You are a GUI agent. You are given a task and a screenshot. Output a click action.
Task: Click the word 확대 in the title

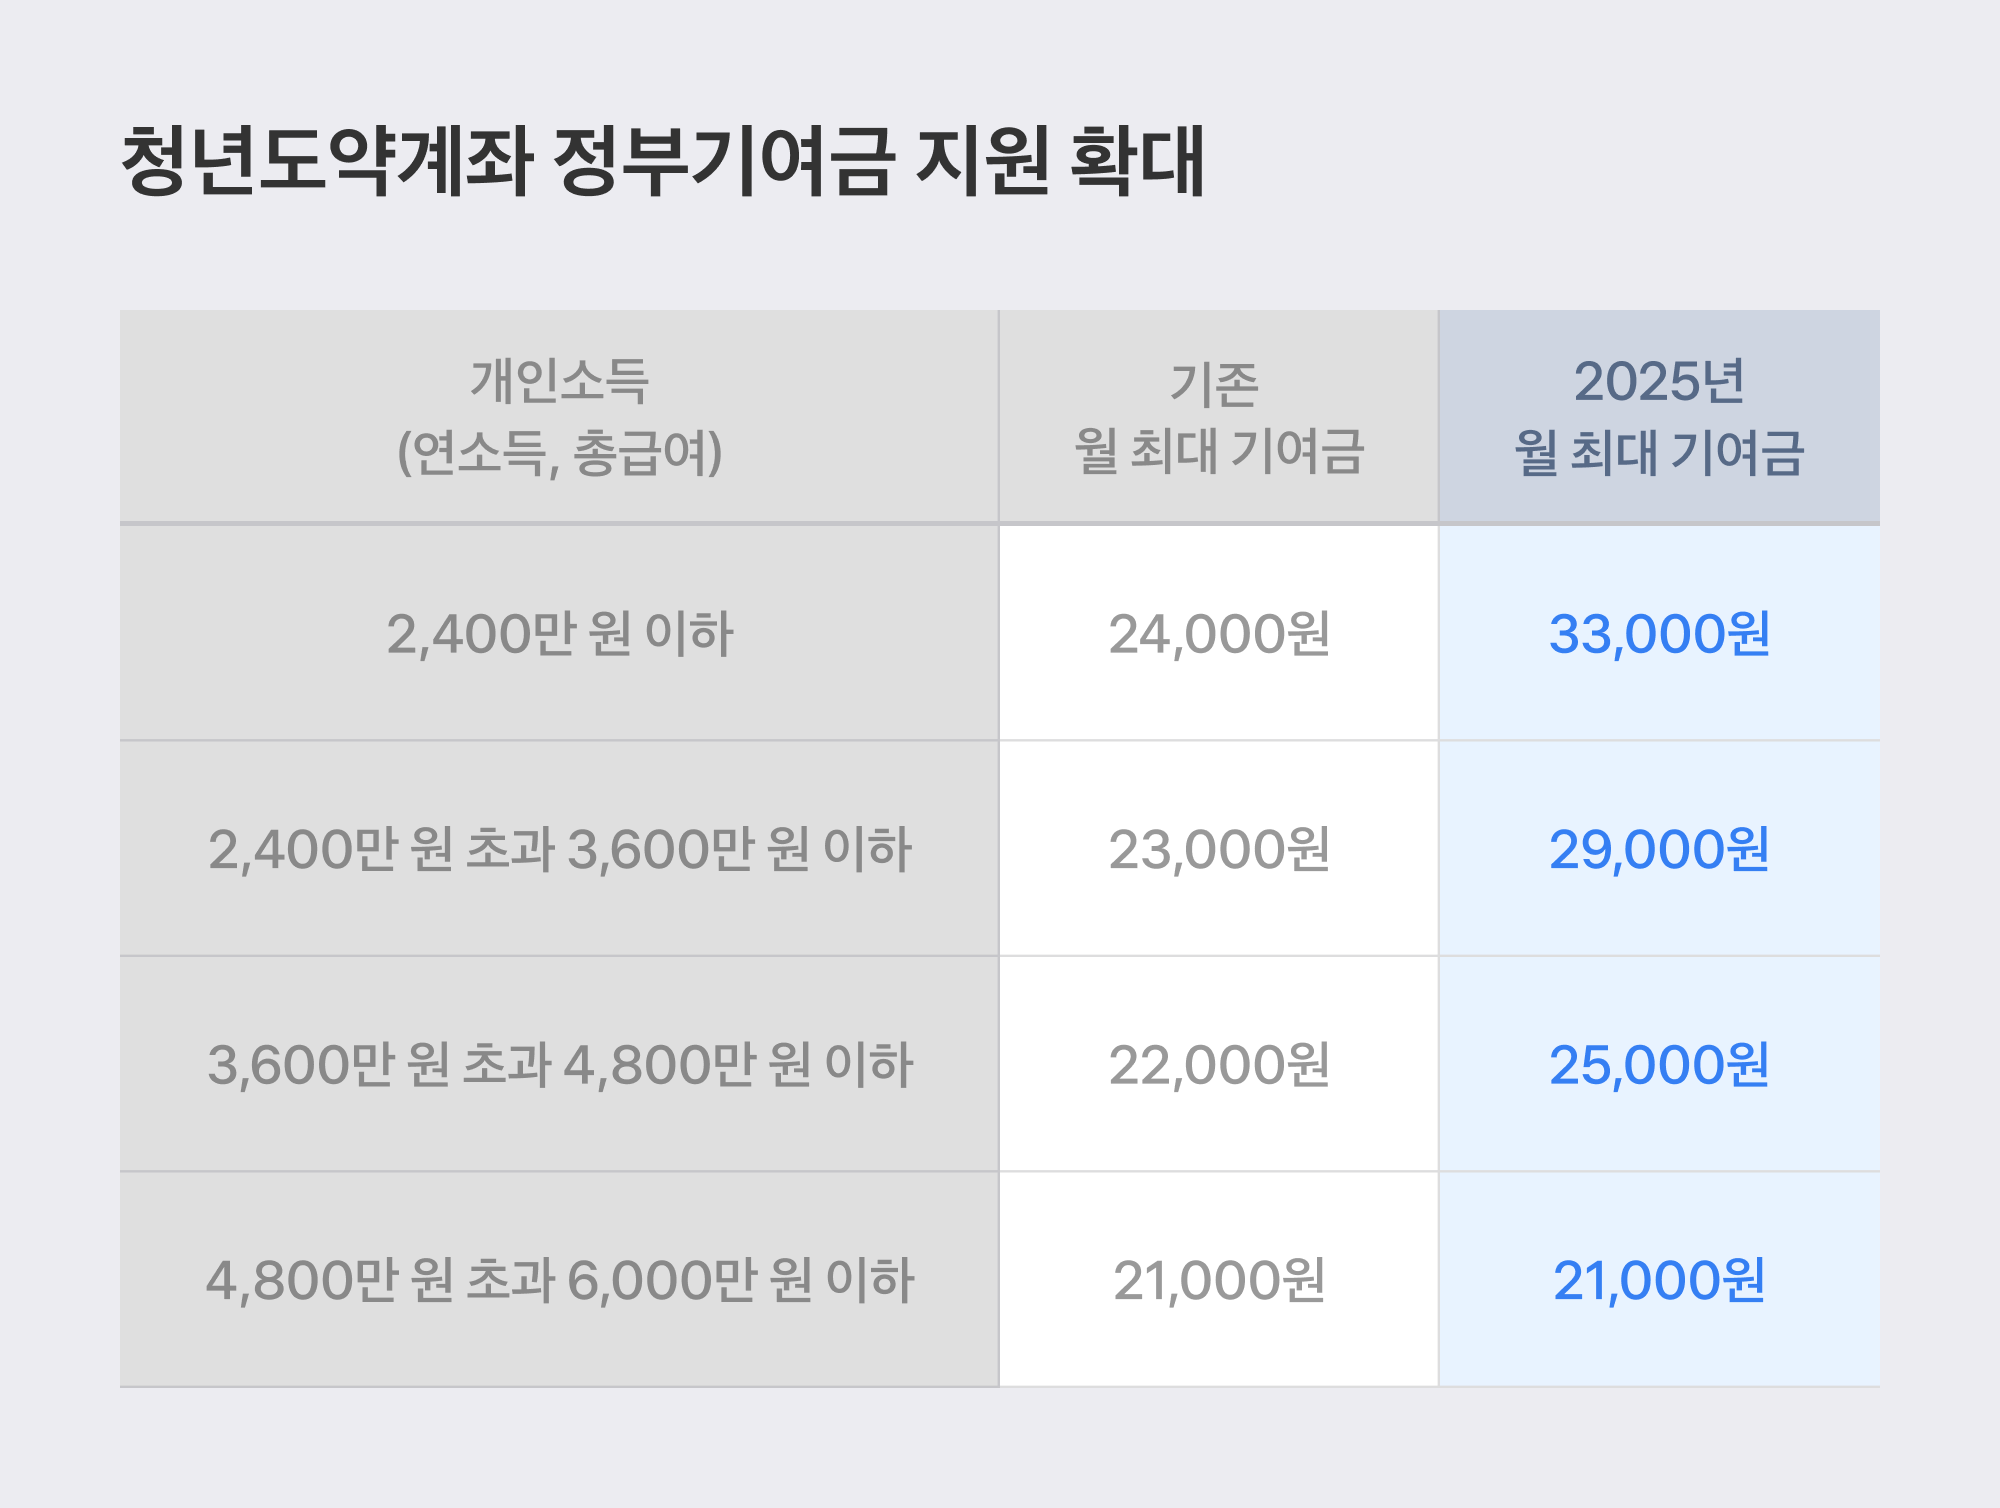1137,162
